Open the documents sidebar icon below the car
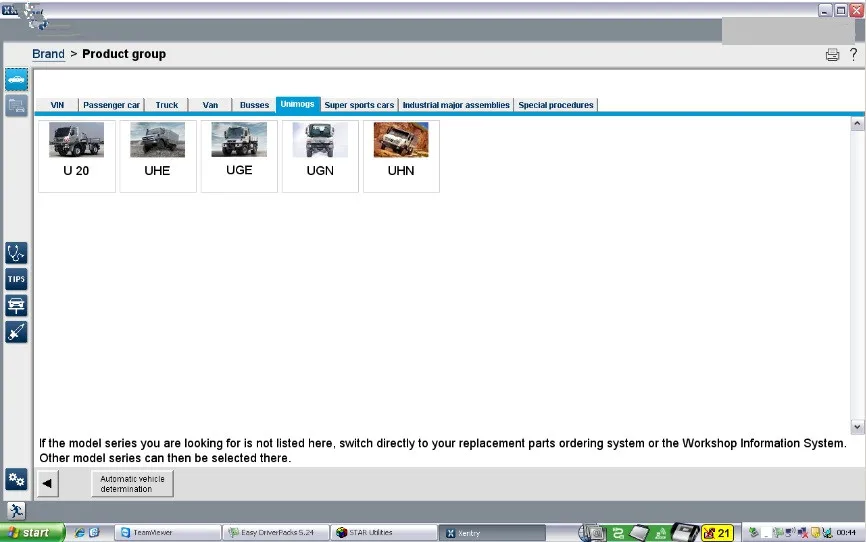 tap(17, 106)
